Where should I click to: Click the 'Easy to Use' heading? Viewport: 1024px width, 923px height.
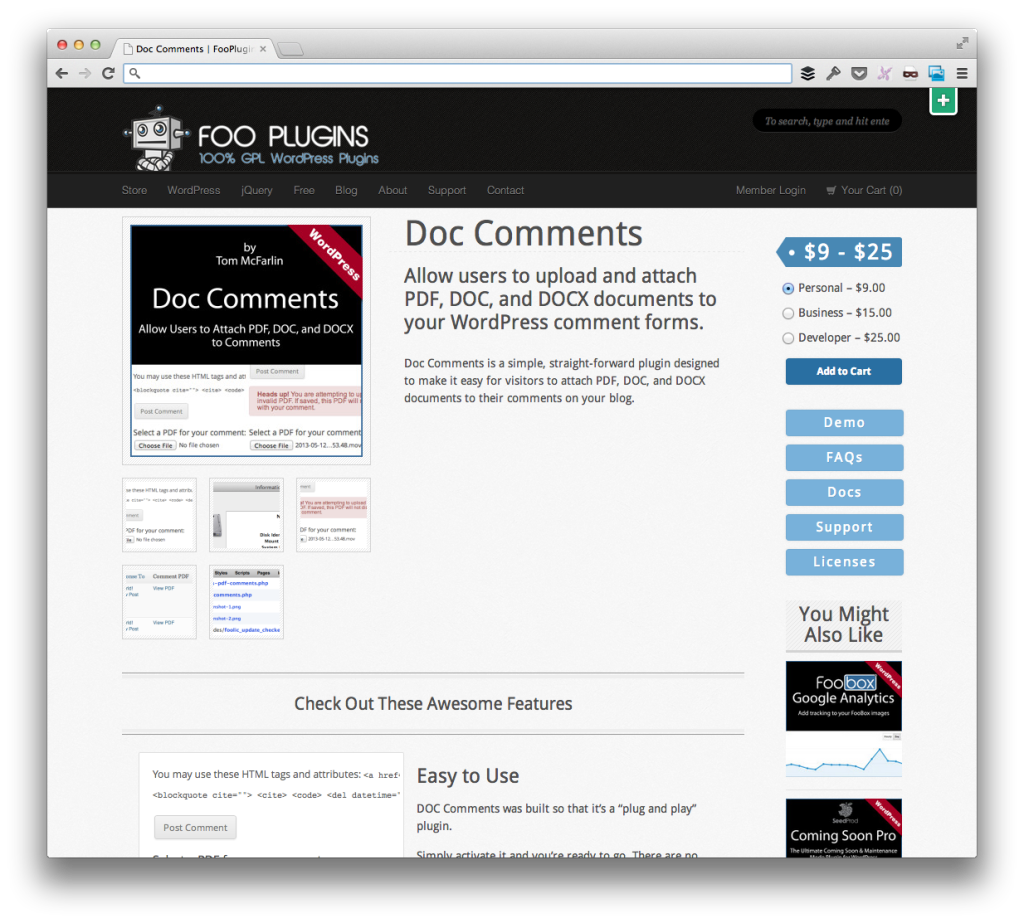[468, 775]
